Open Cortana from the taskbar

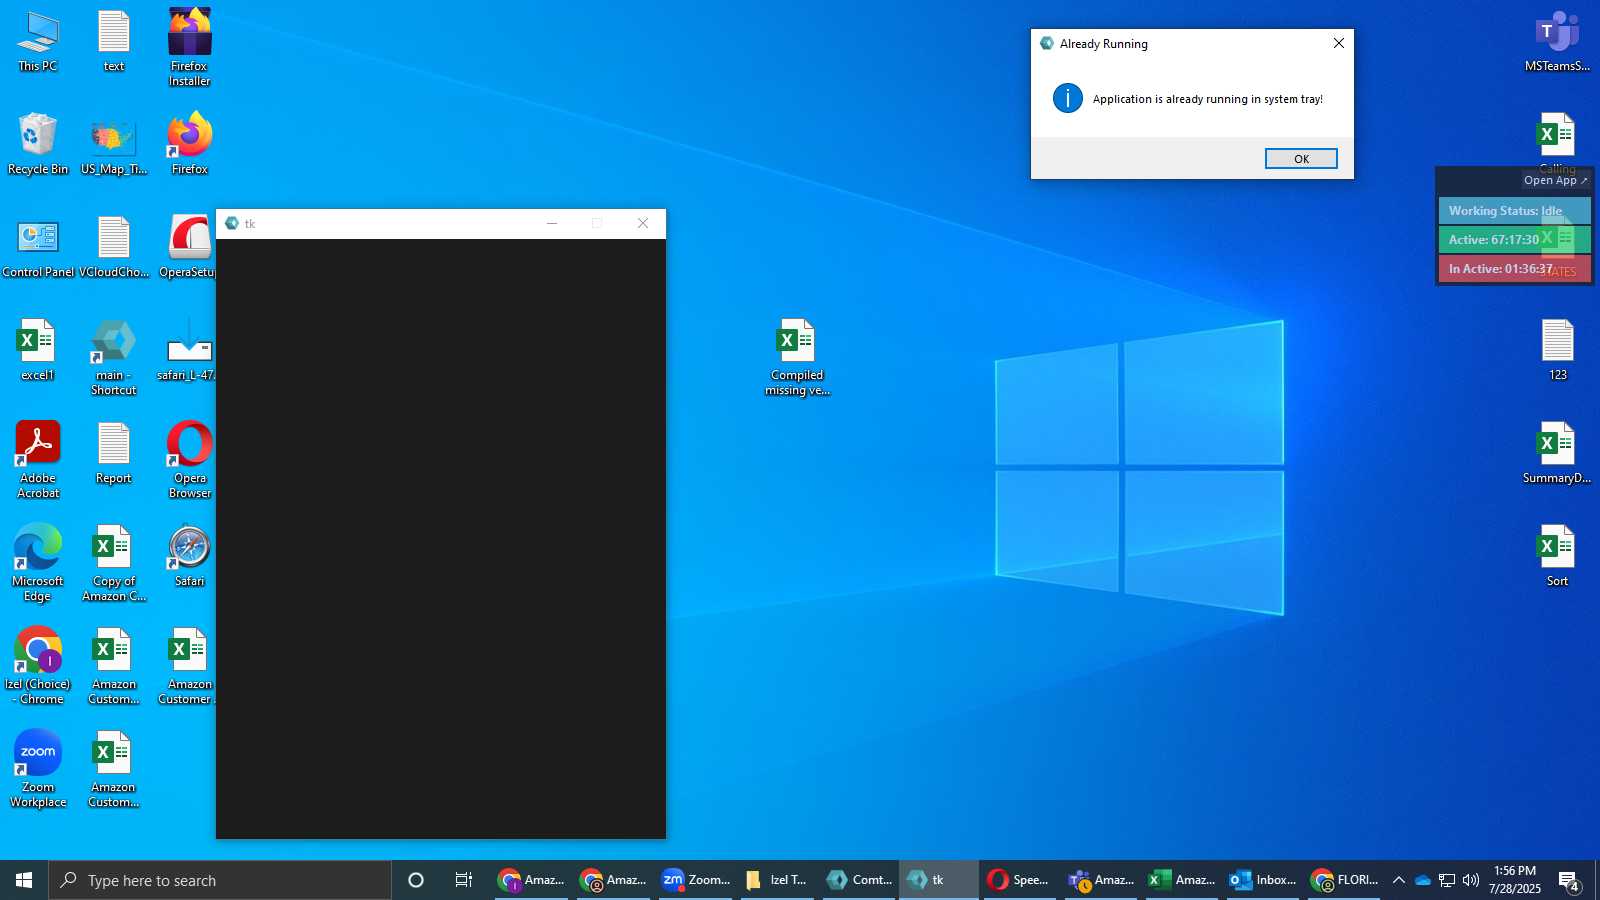point(416,880)
